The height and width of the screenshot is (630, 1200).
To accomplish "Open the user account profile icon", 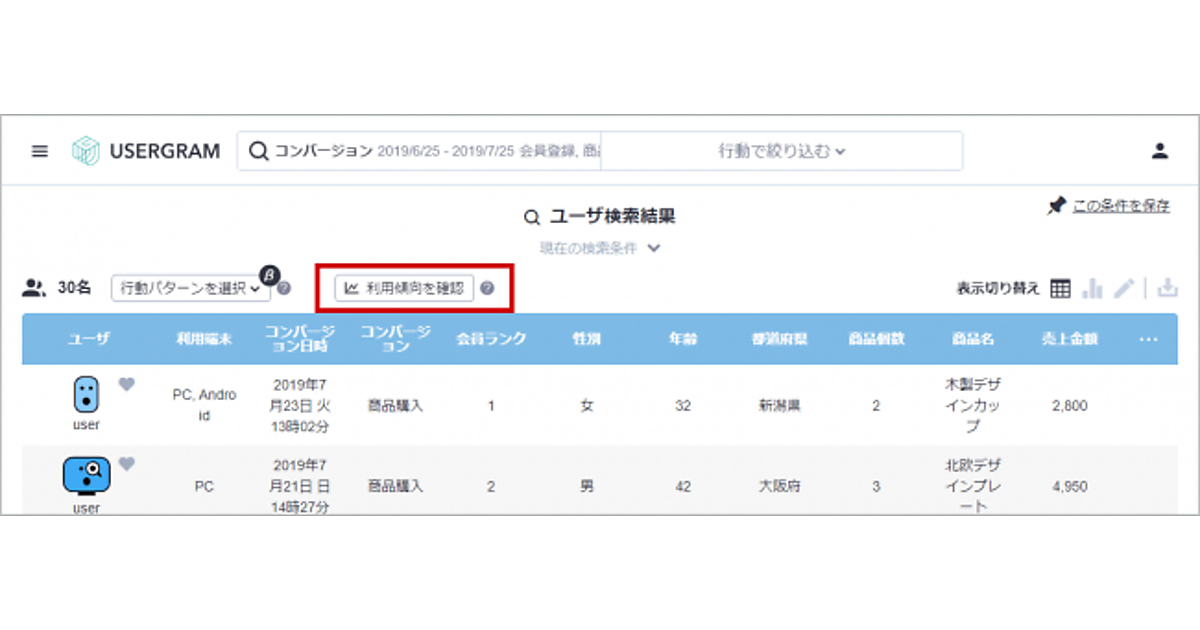I will [1160, 152].
